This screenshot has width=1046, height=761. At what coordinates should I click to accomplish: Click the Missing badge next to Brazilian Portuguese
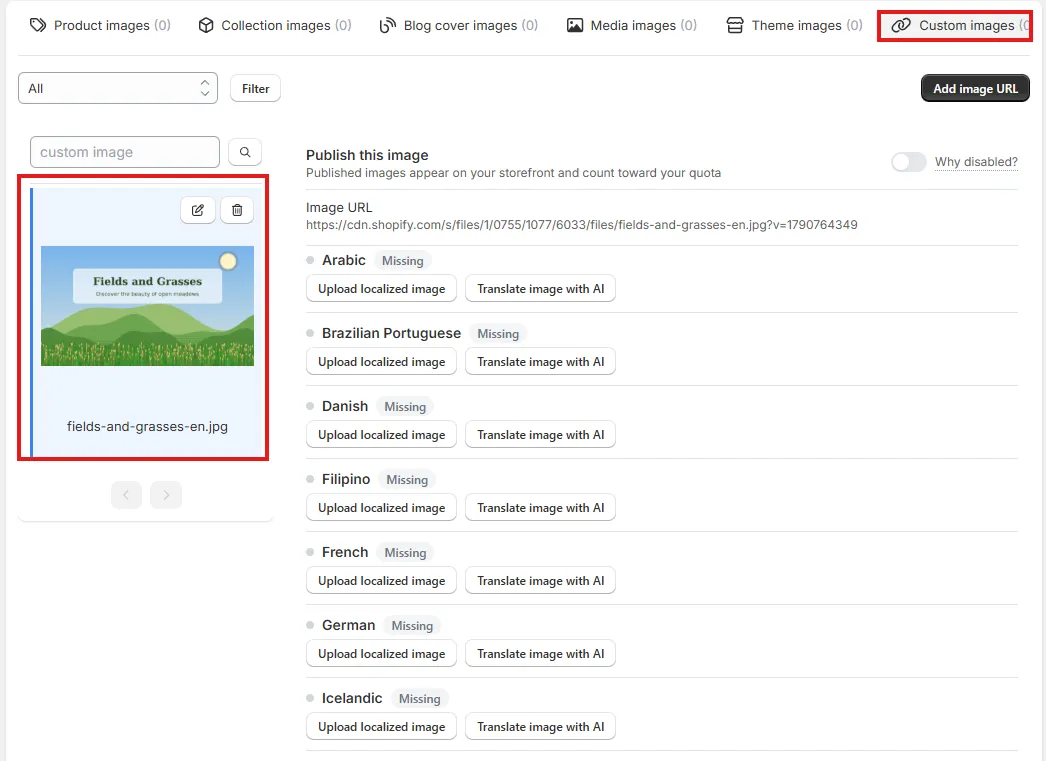pos(498,333)
